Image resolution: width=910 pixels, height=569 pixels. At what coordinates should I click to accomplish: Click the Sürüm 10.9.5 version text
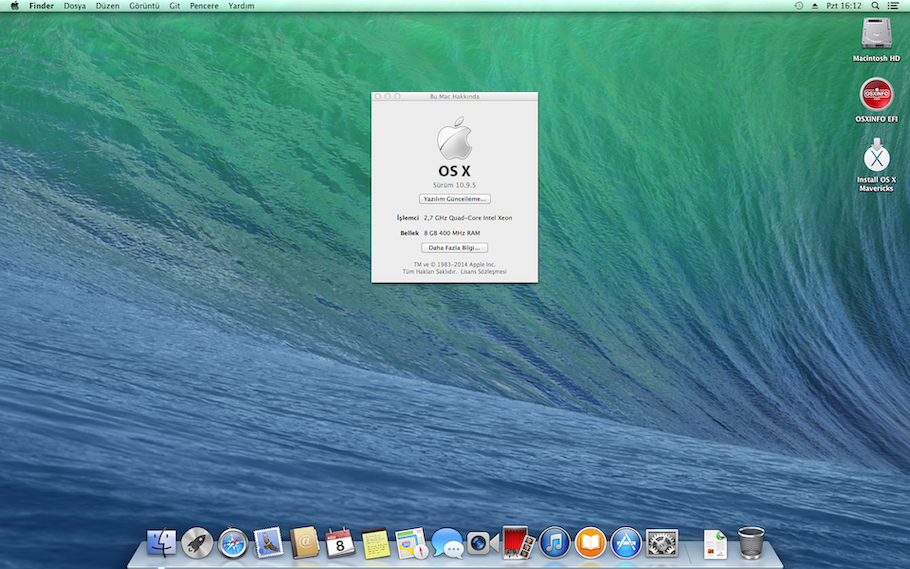point(455,186)
